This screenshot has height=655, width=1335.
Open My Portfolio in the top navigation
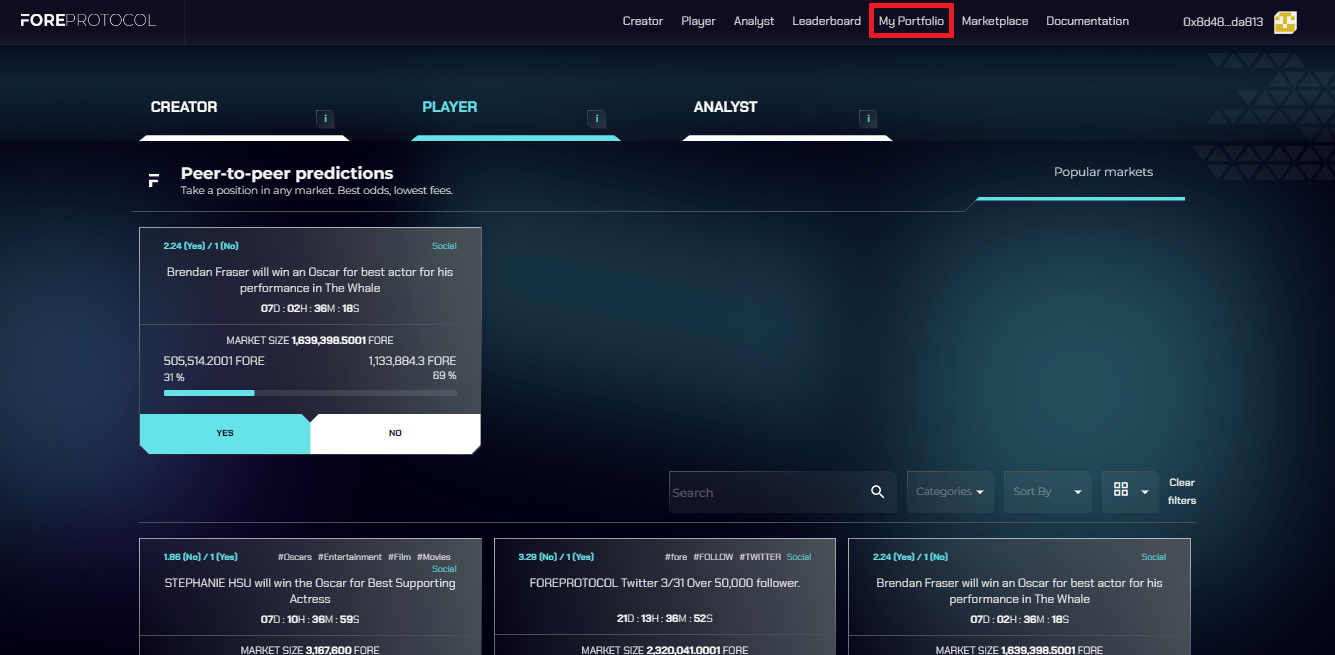(x=911, y=21)
